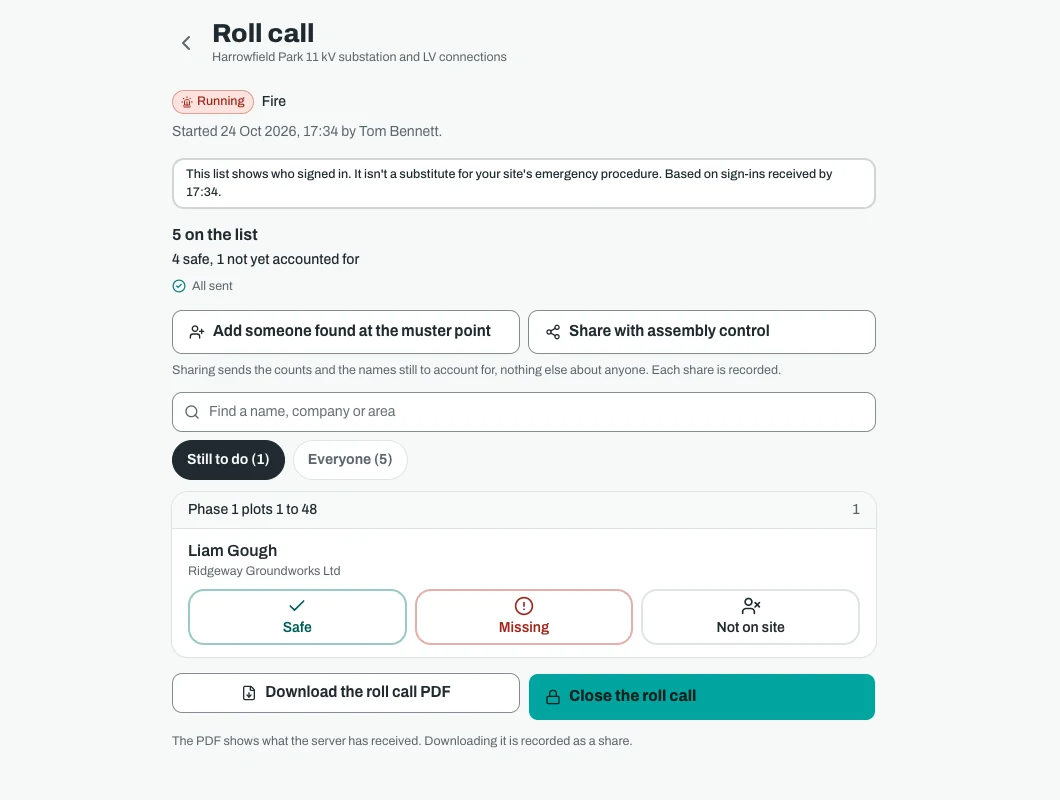
Task: Go back using the left chevron arrow
Action: pos(187,43)
